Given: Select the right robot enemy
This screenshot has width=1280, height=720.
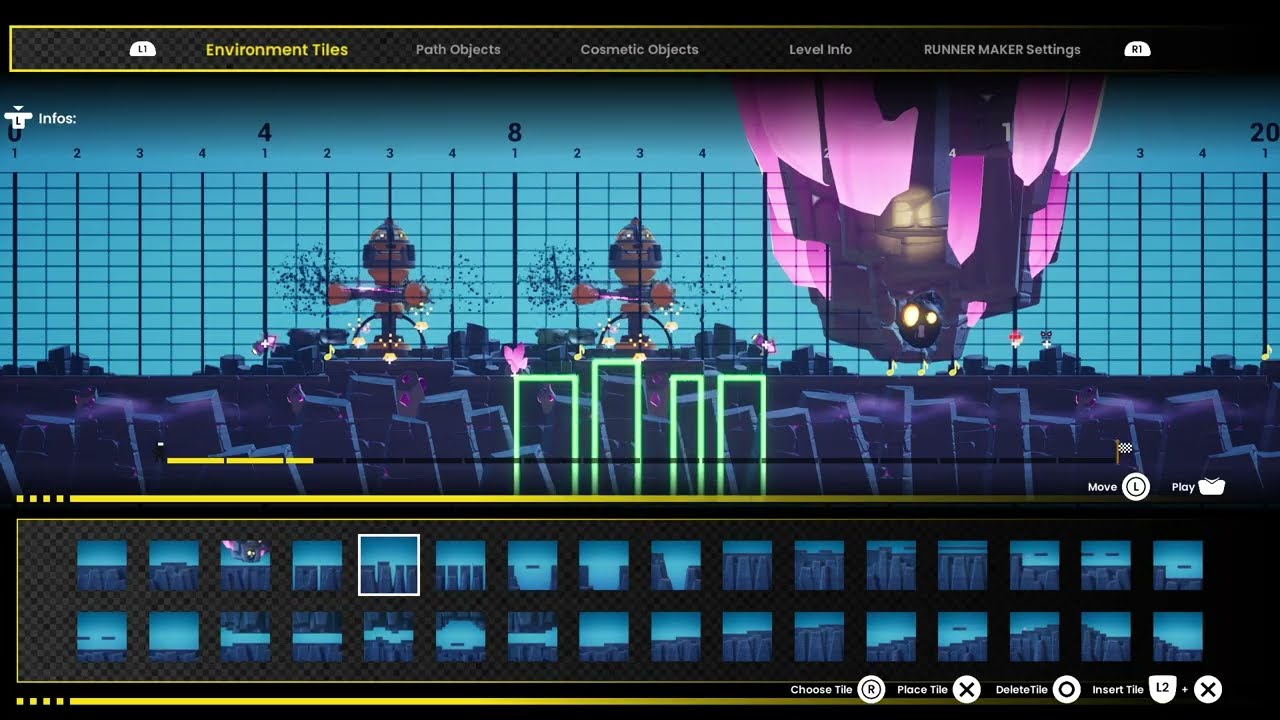Looking at the screenshot, I should pos(633,290).
